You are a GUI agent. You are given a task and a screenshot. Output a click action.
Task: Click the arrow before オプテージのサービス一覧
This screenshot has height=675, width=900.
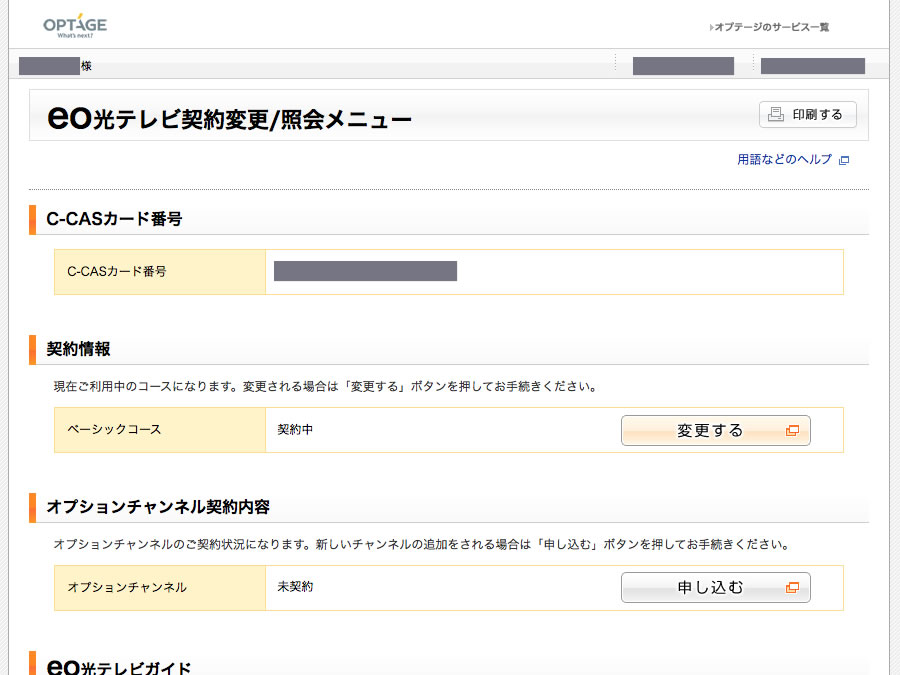tap(712, 27)
